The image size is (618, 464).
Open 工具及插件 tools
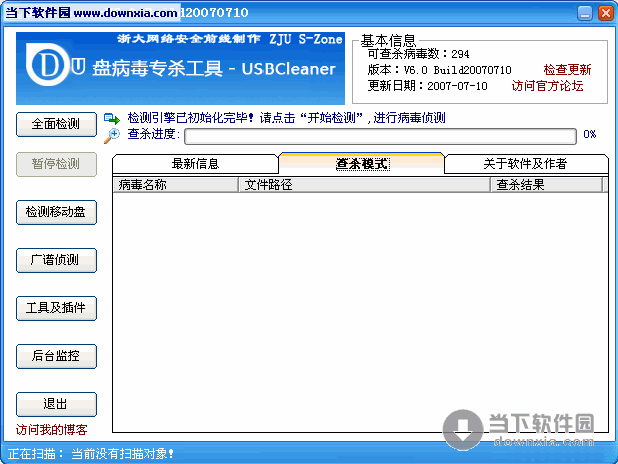point(56,308)
